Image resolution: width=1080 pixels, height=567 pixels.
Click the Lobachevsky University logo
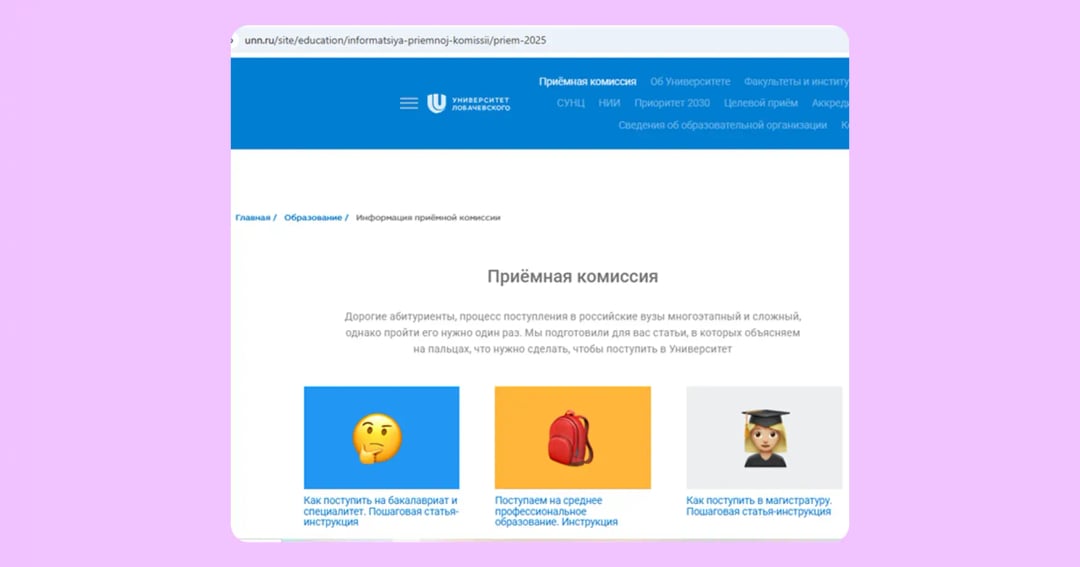coord(468,103)
